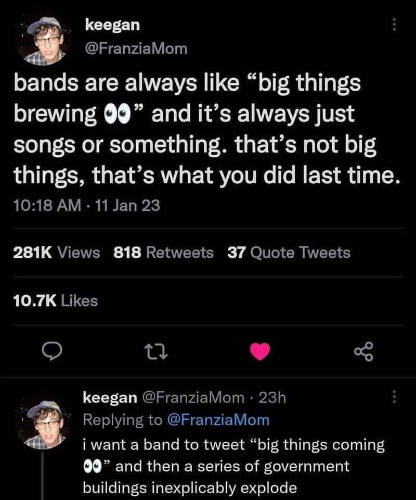Click the keegan display name at top

[112, 25]
